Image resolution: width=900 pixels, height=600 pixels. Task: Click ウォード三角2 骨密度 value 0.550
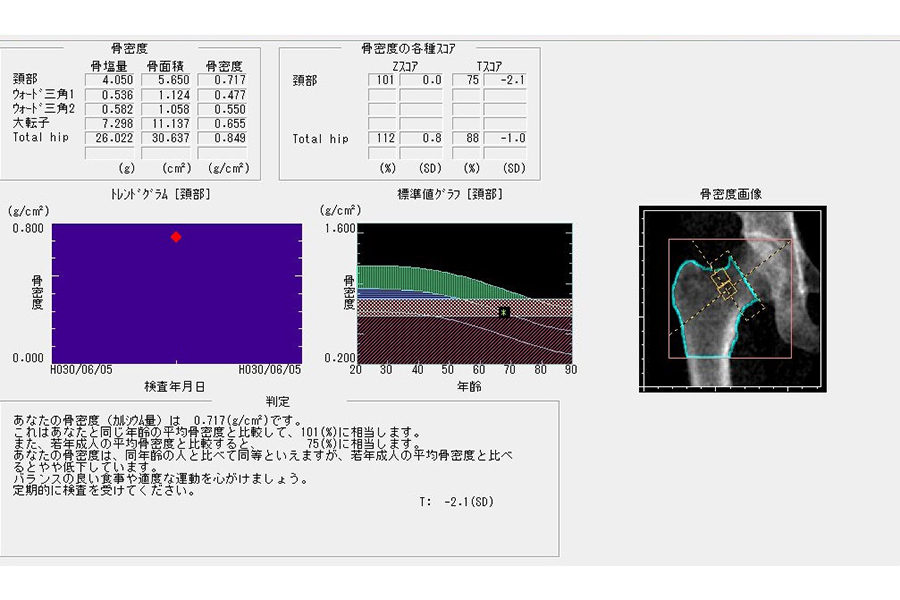(x=222, y=109)
